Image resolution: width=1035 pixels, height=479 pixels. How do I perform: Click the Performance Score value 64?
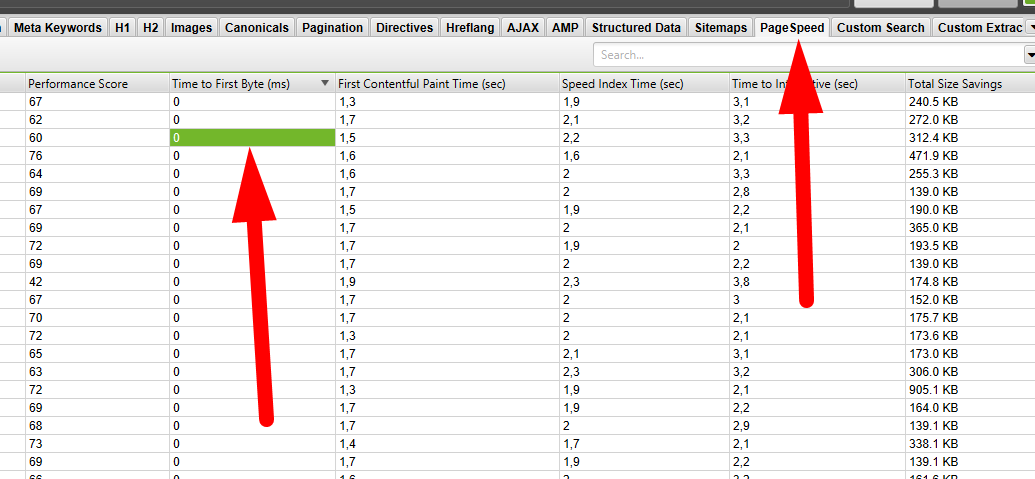pos(97,174)
